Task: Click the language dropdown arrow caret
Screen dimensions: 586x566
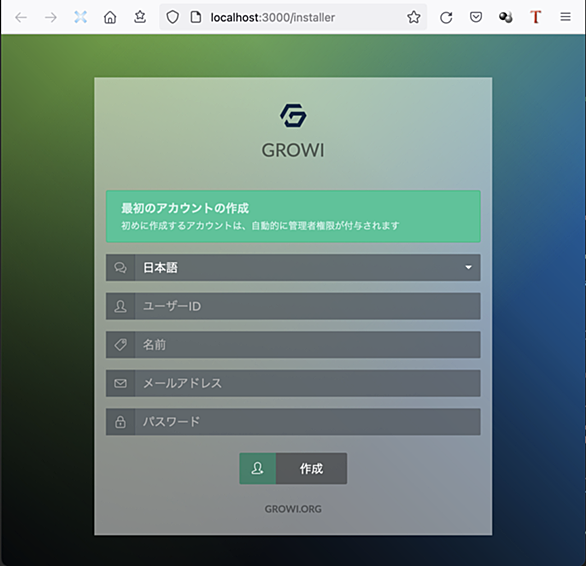Action: (x=468, y=268)
